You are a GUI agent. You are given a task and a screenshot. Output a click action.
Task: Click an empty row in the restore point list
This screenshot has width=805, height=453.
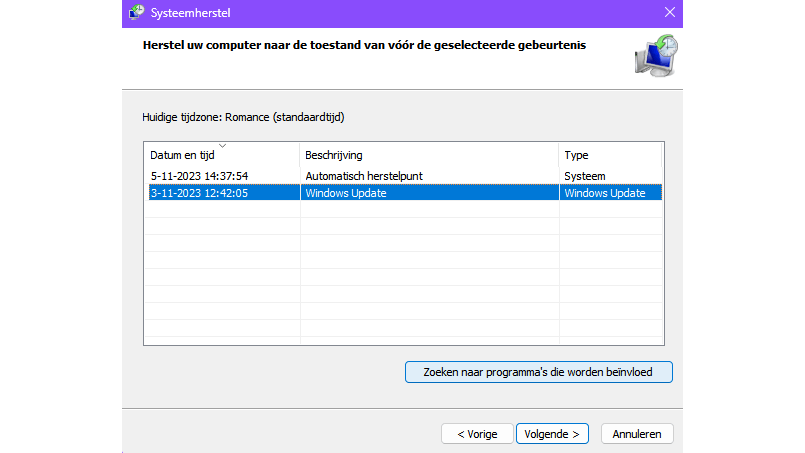(400, 260)
